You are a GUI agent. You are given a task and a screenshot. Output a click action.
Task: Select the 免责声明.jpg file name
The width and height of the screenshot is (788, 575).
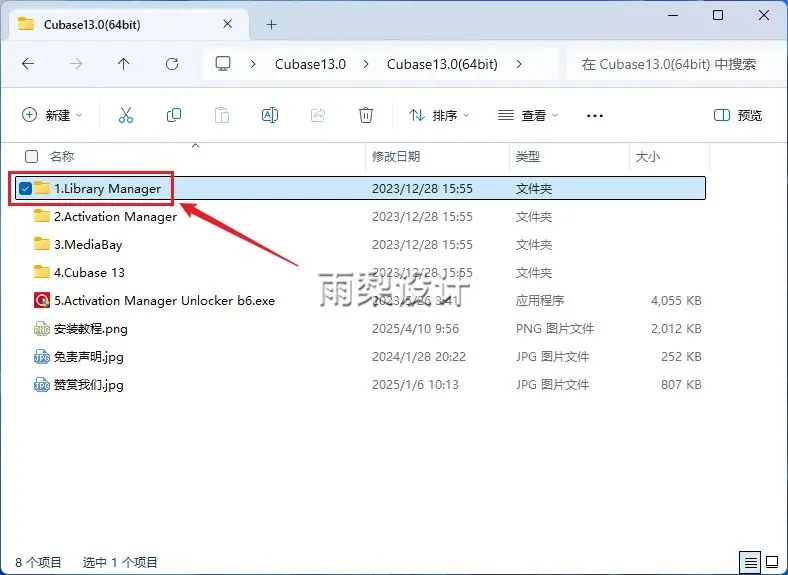[88, 357]
